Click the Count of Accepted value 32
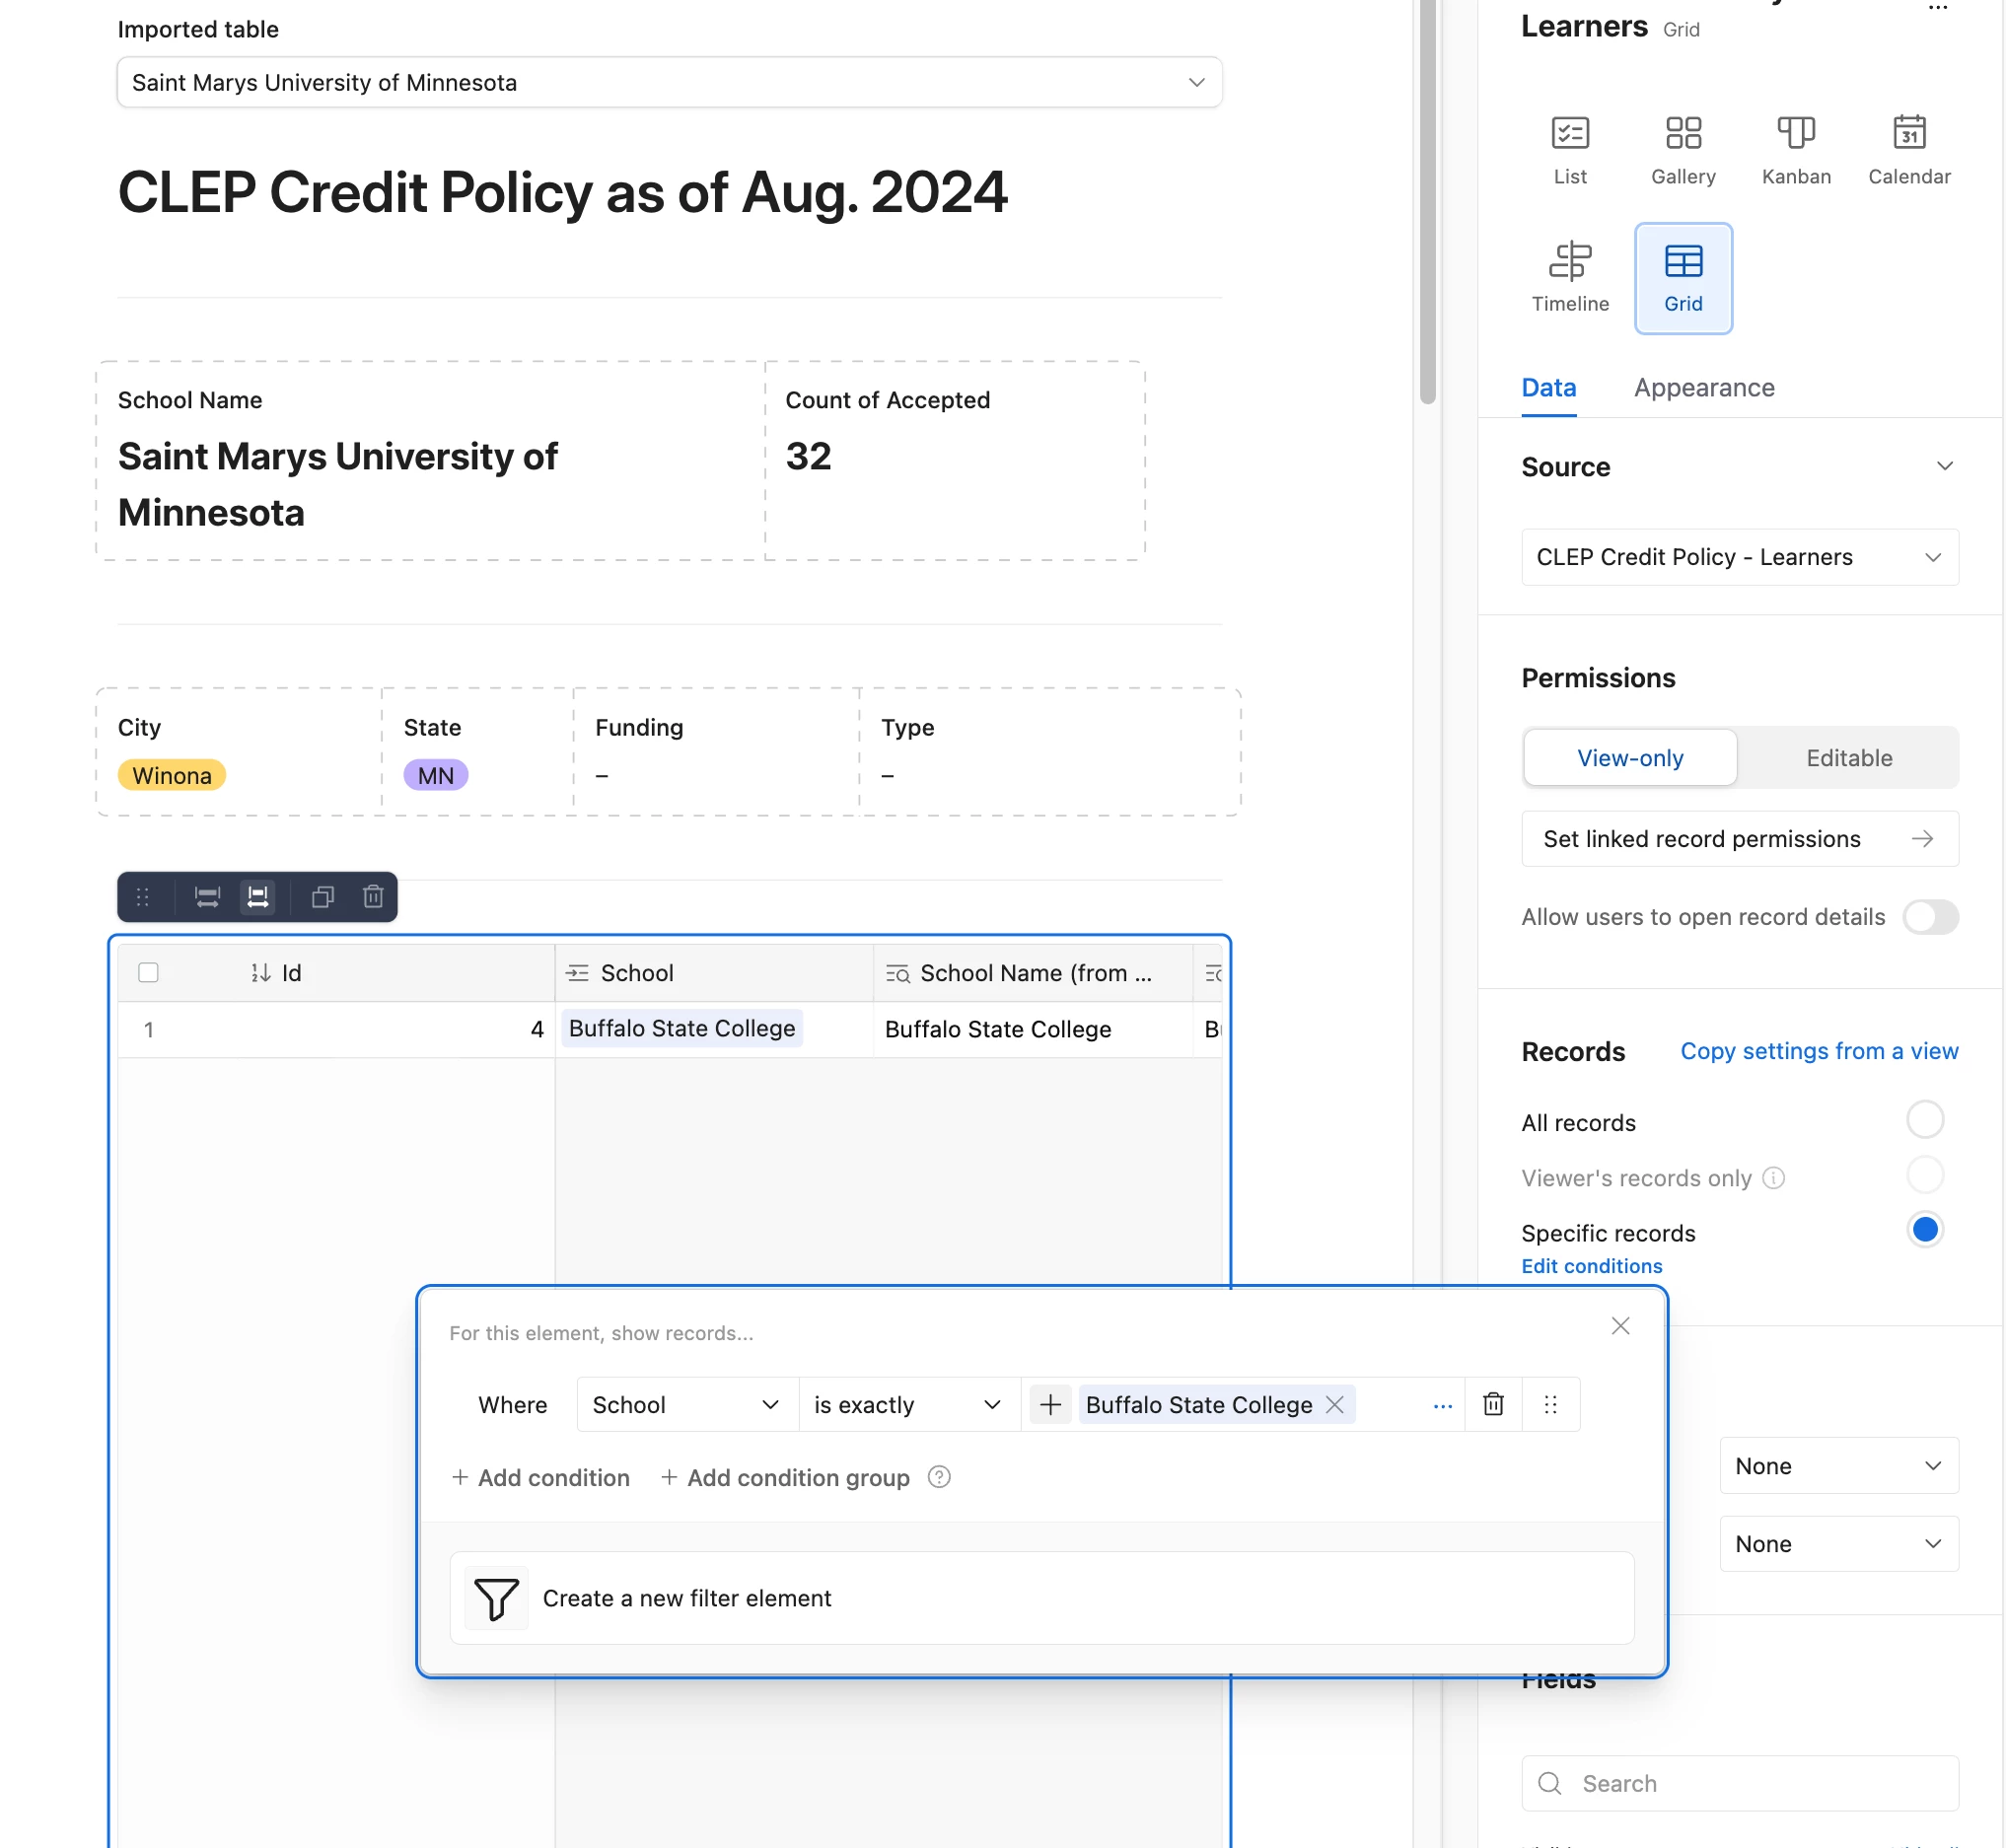 [808, 456]
